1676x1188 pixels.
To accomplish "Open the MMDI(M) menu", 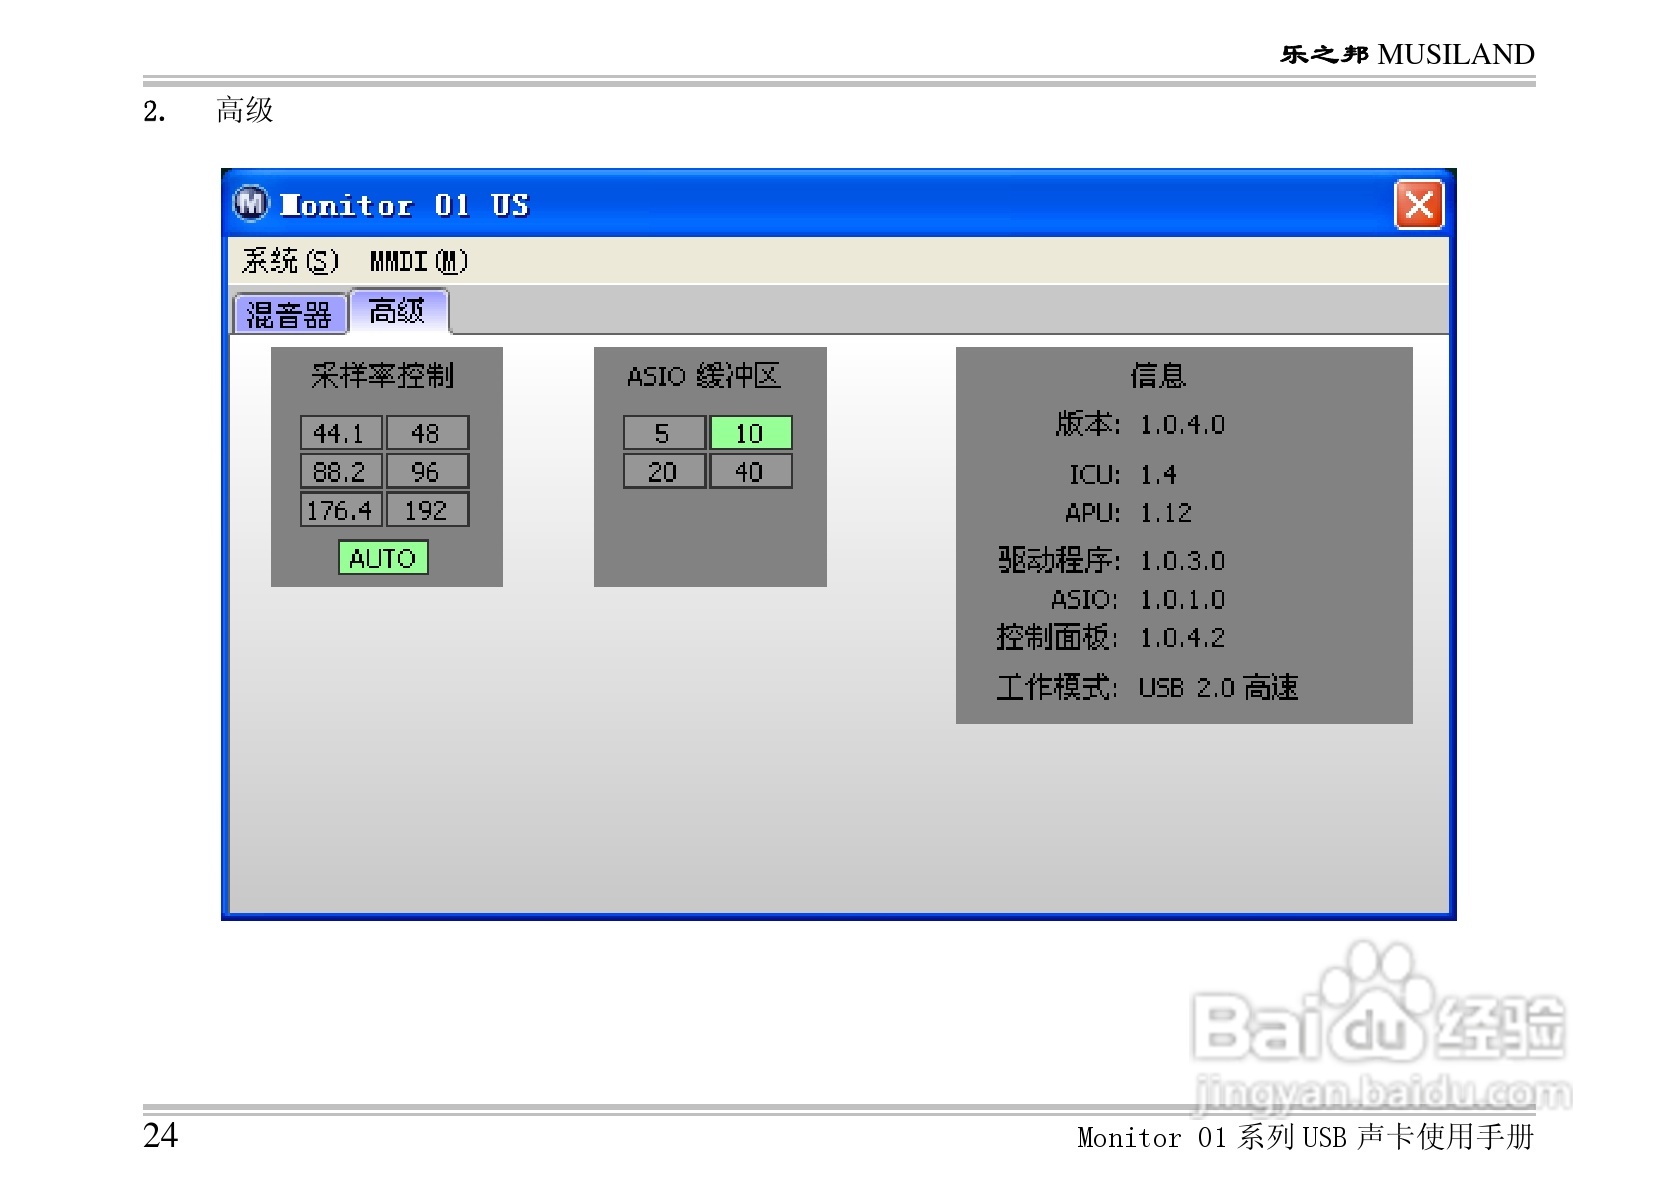I will click(x=418, y=261).
